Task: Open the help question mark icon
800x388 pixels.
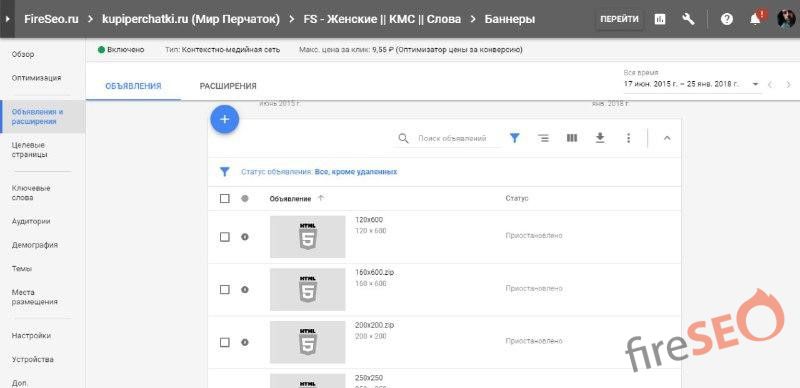Action: click(x=727, y=19)
